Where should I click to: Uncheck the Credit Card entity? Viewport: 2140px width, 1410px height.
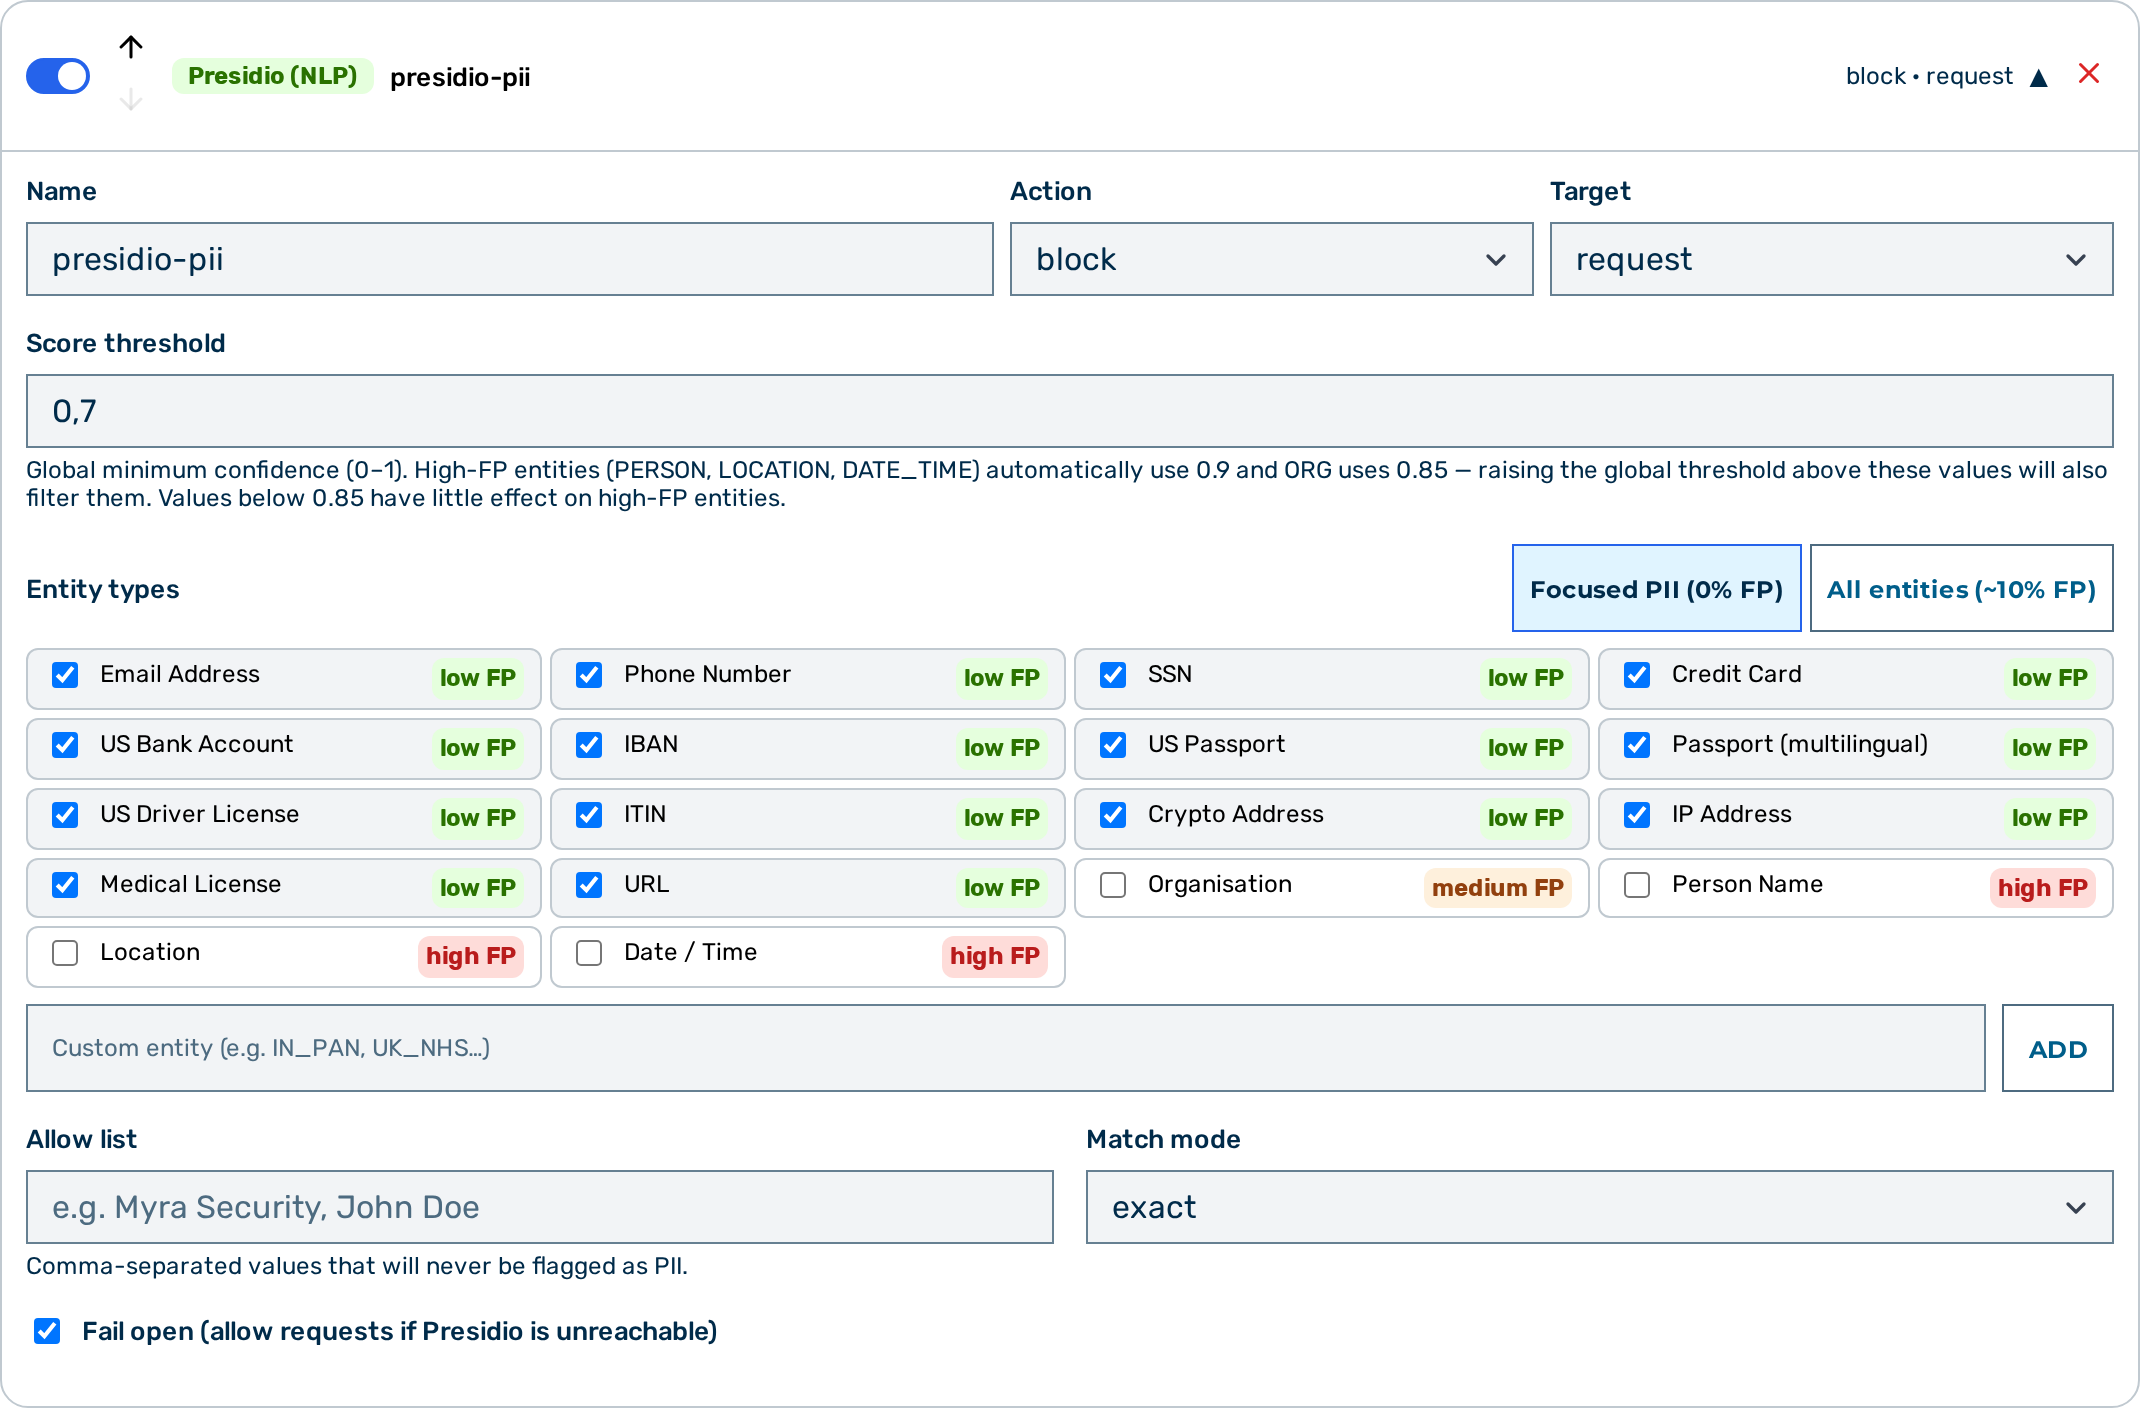(x=1637, y=675)
